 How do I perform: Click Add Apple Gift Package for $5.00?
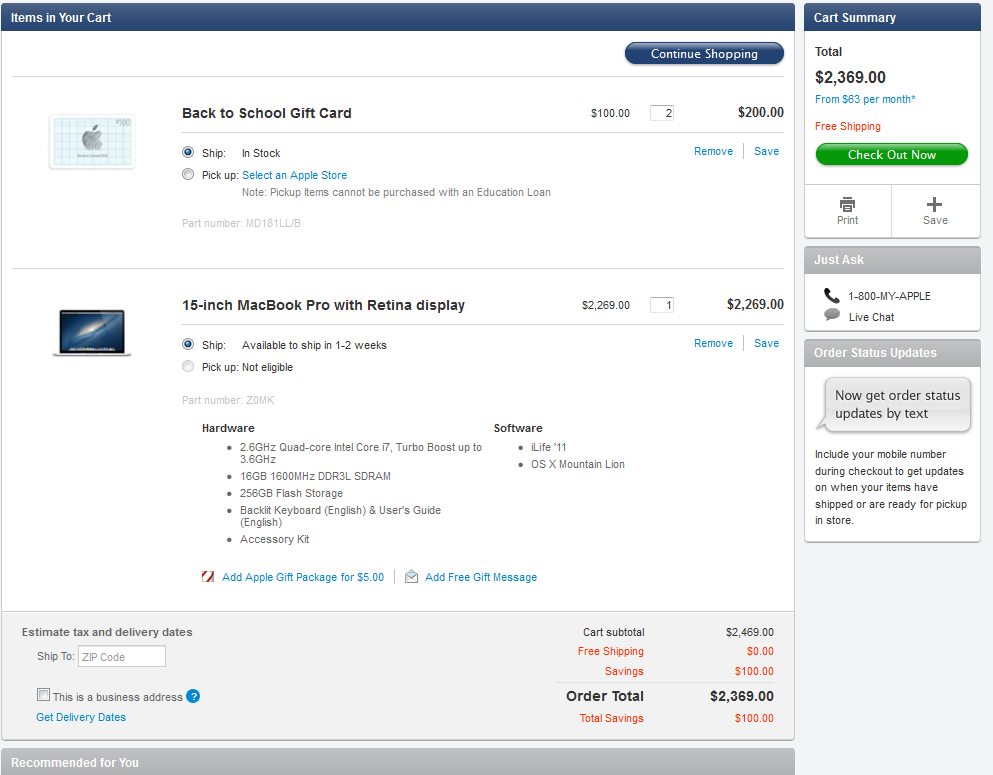[303, 577]
